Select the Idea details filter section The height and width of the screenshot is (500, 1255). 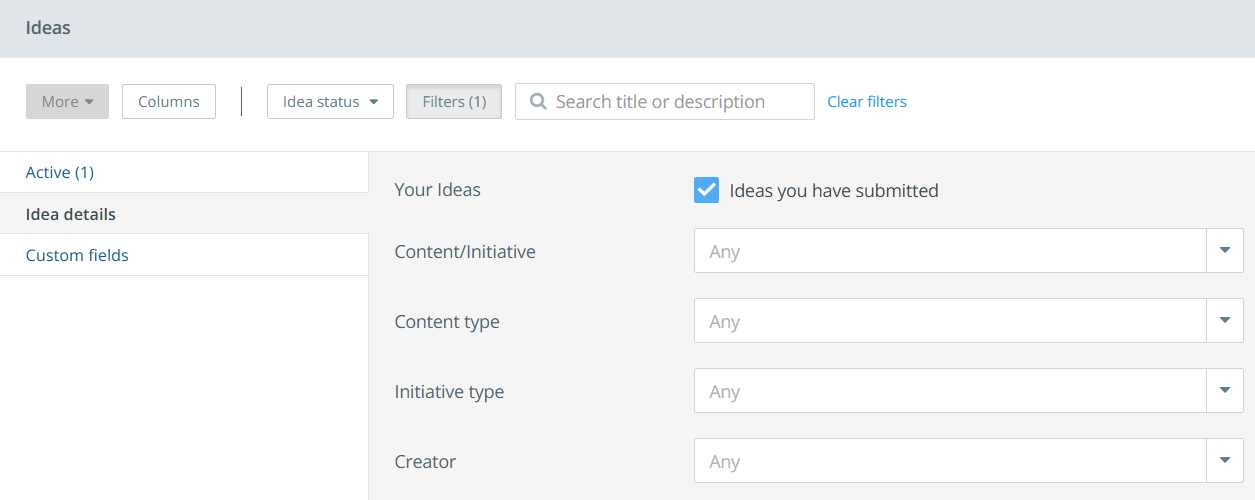click(x=71, y=214)
